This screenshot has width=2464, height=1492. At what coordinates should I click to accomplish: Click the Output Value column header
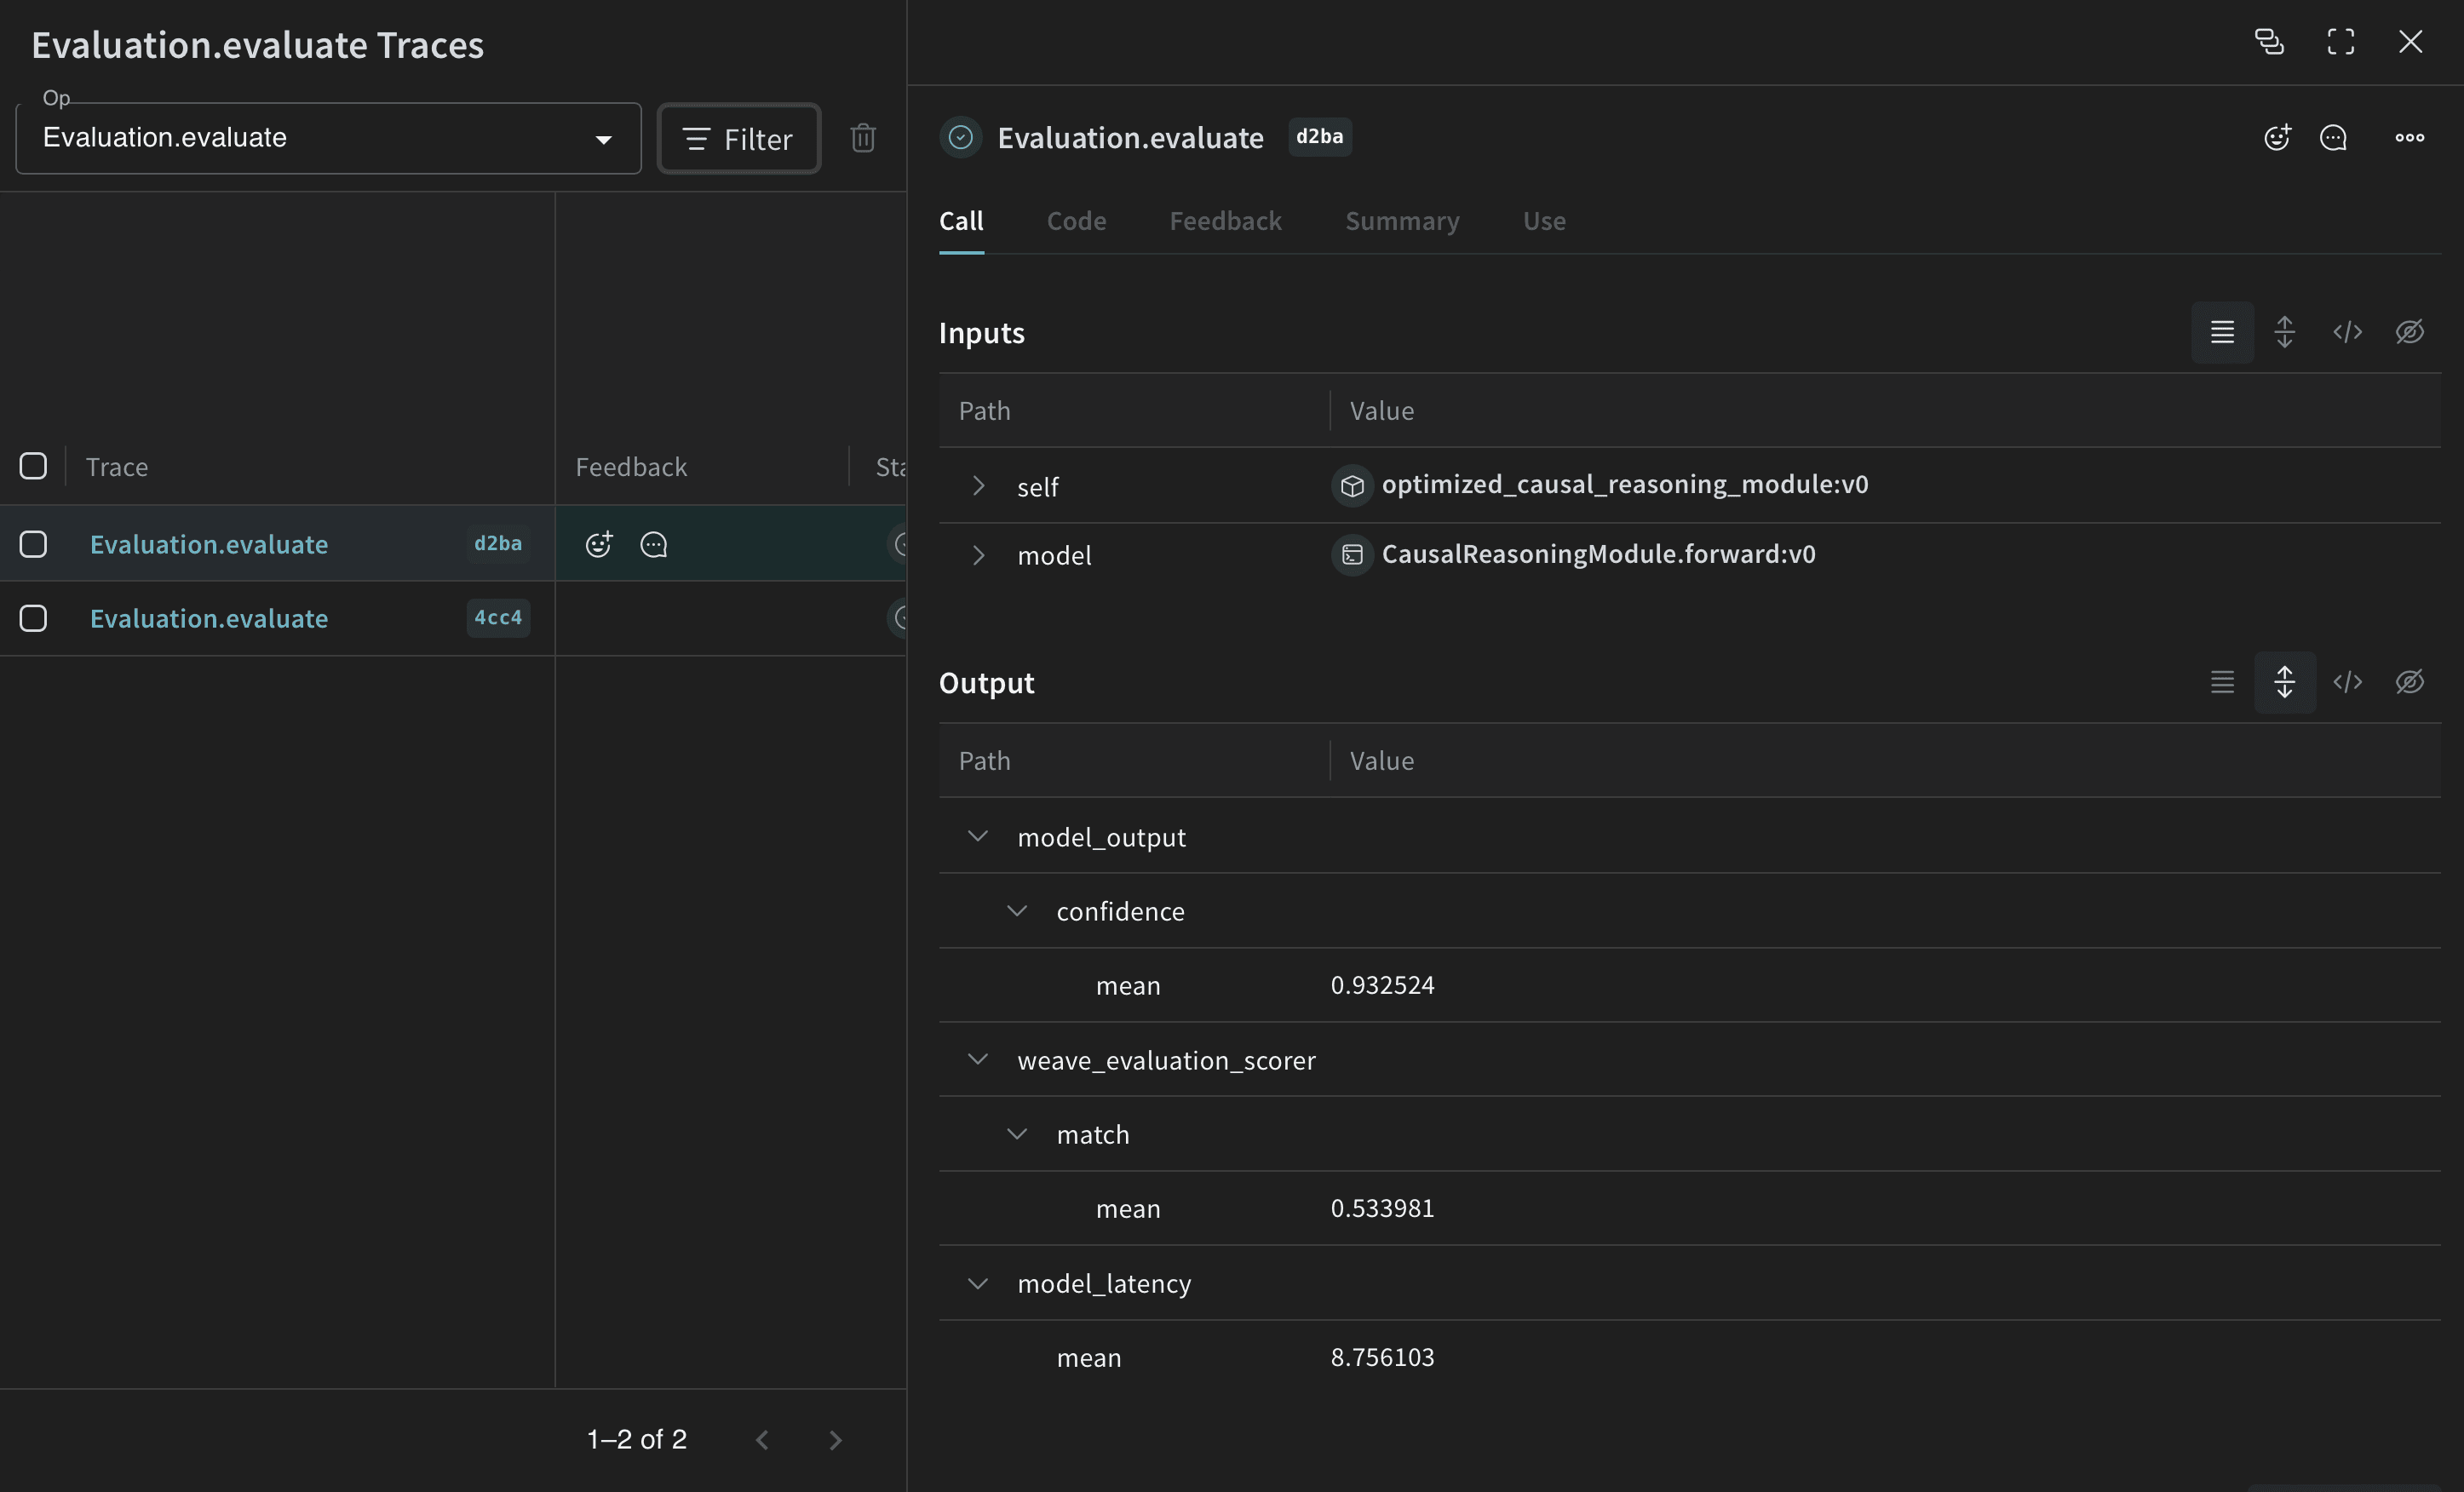[1382, 761]
